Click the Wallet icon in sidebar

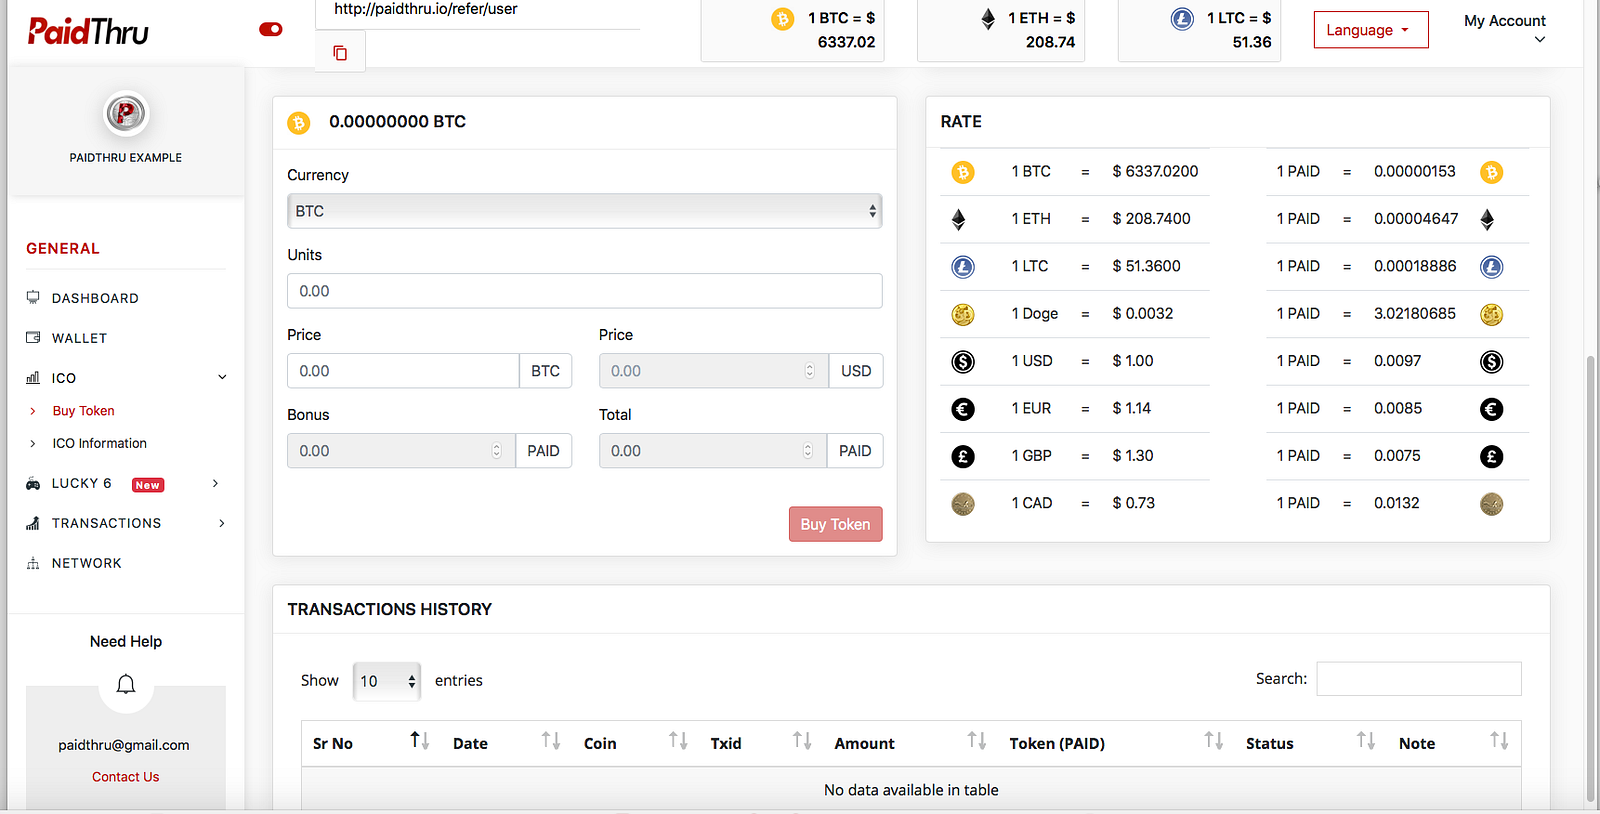coord(33,337)
